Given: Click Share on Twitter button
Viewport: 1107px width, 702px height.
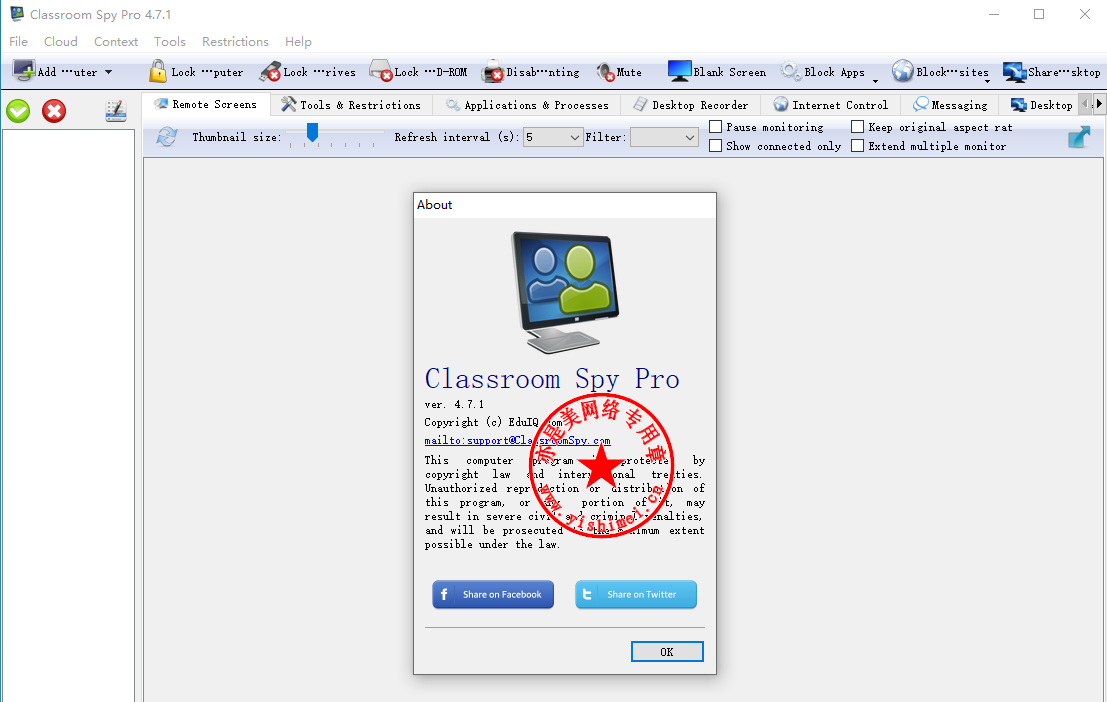Looking at the screenshot, I should click(x=636, y=595).
